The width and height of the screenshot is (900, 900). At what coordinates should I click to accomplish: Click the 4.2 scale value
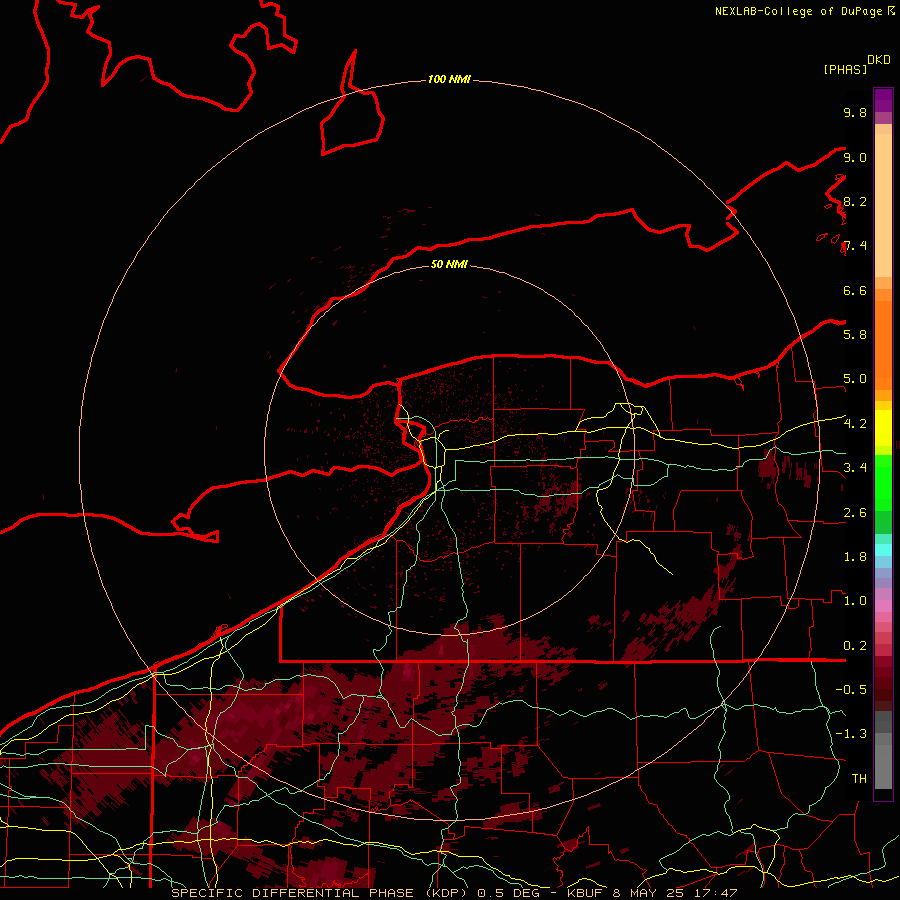pos(855,424)
